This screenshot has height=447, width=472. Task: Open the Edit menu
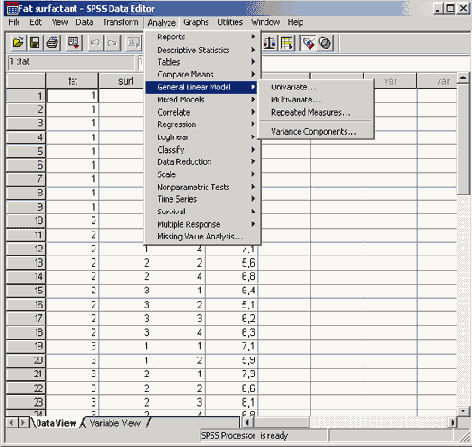click(35, 22)
